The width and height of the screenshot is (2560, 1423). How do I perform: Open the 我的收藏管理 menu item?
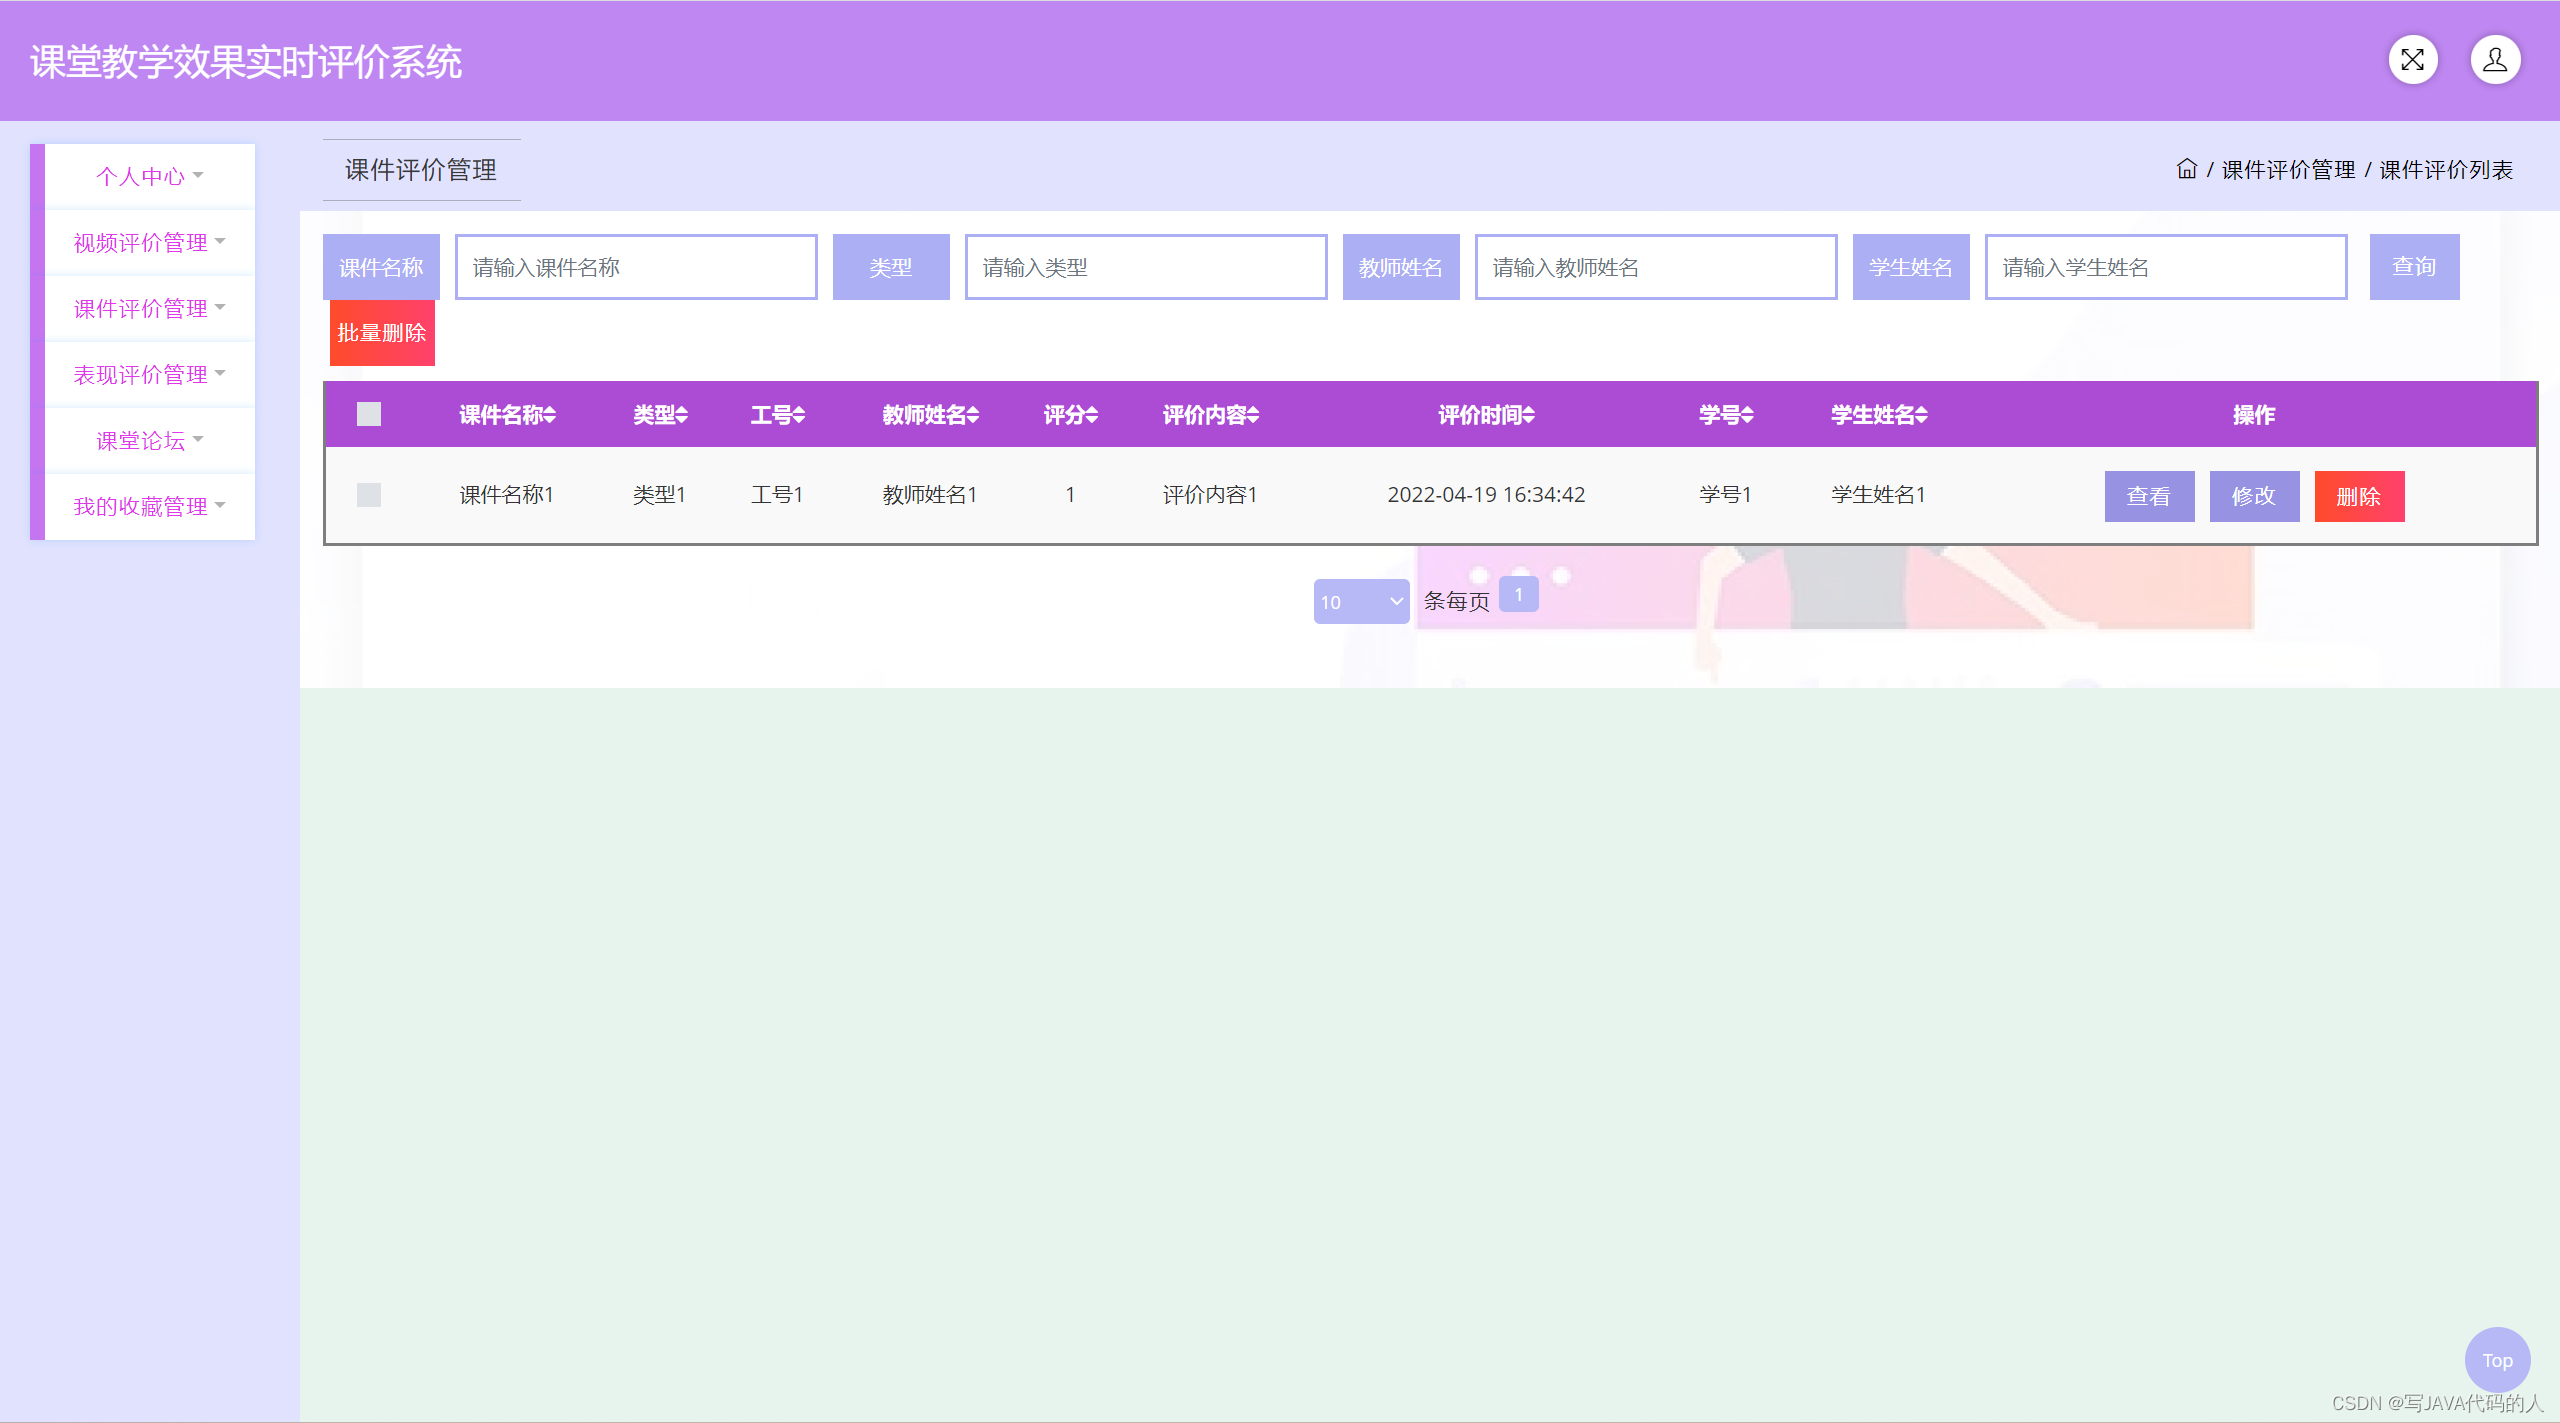(x=150, y=506)
